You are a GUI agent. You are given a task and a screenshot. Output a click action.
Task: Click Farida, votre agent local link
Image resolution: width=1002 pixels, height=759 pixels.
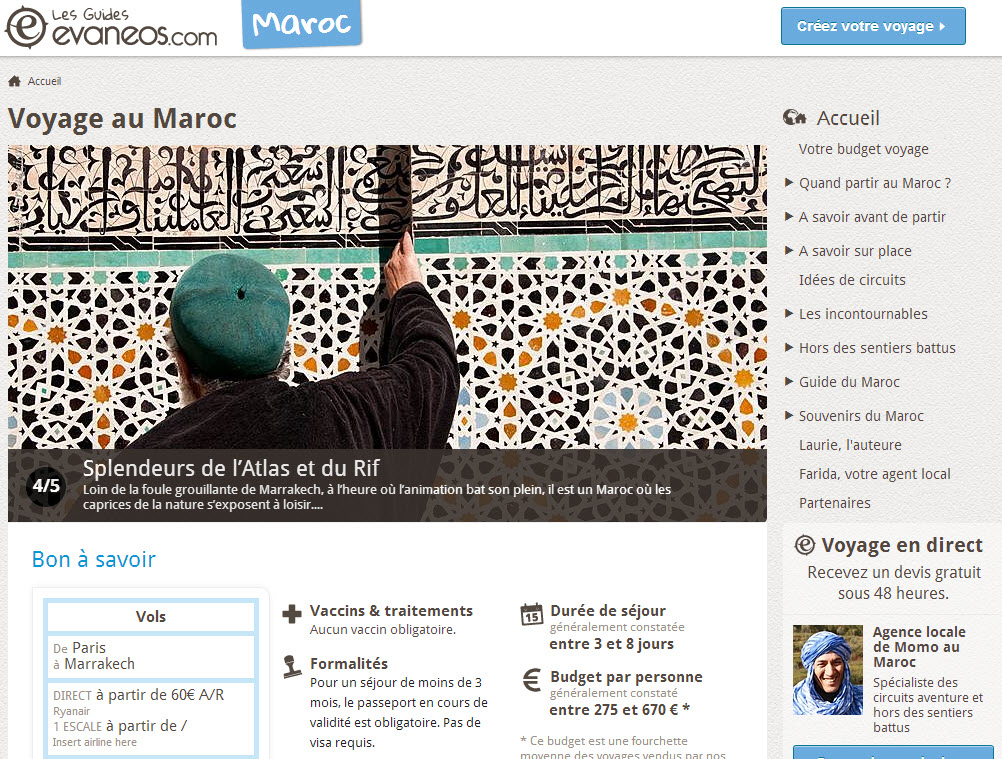[x=874, y=474]
